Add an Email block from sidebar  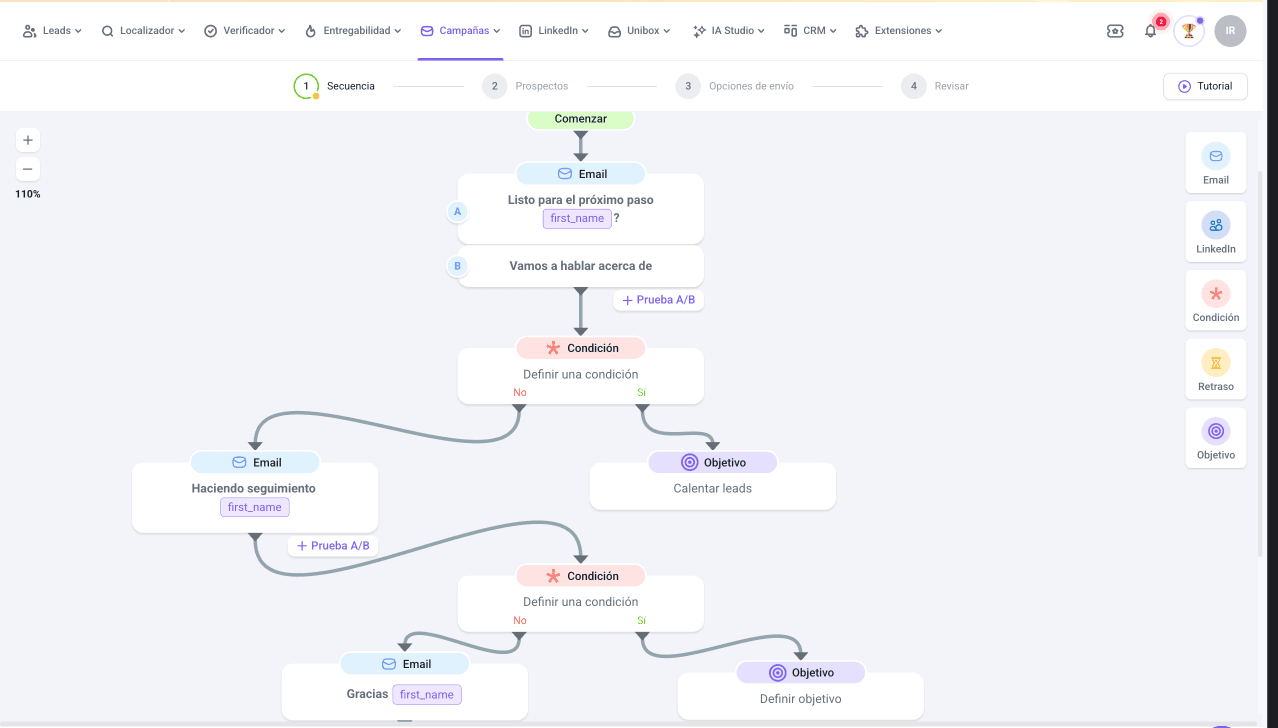1216,162
